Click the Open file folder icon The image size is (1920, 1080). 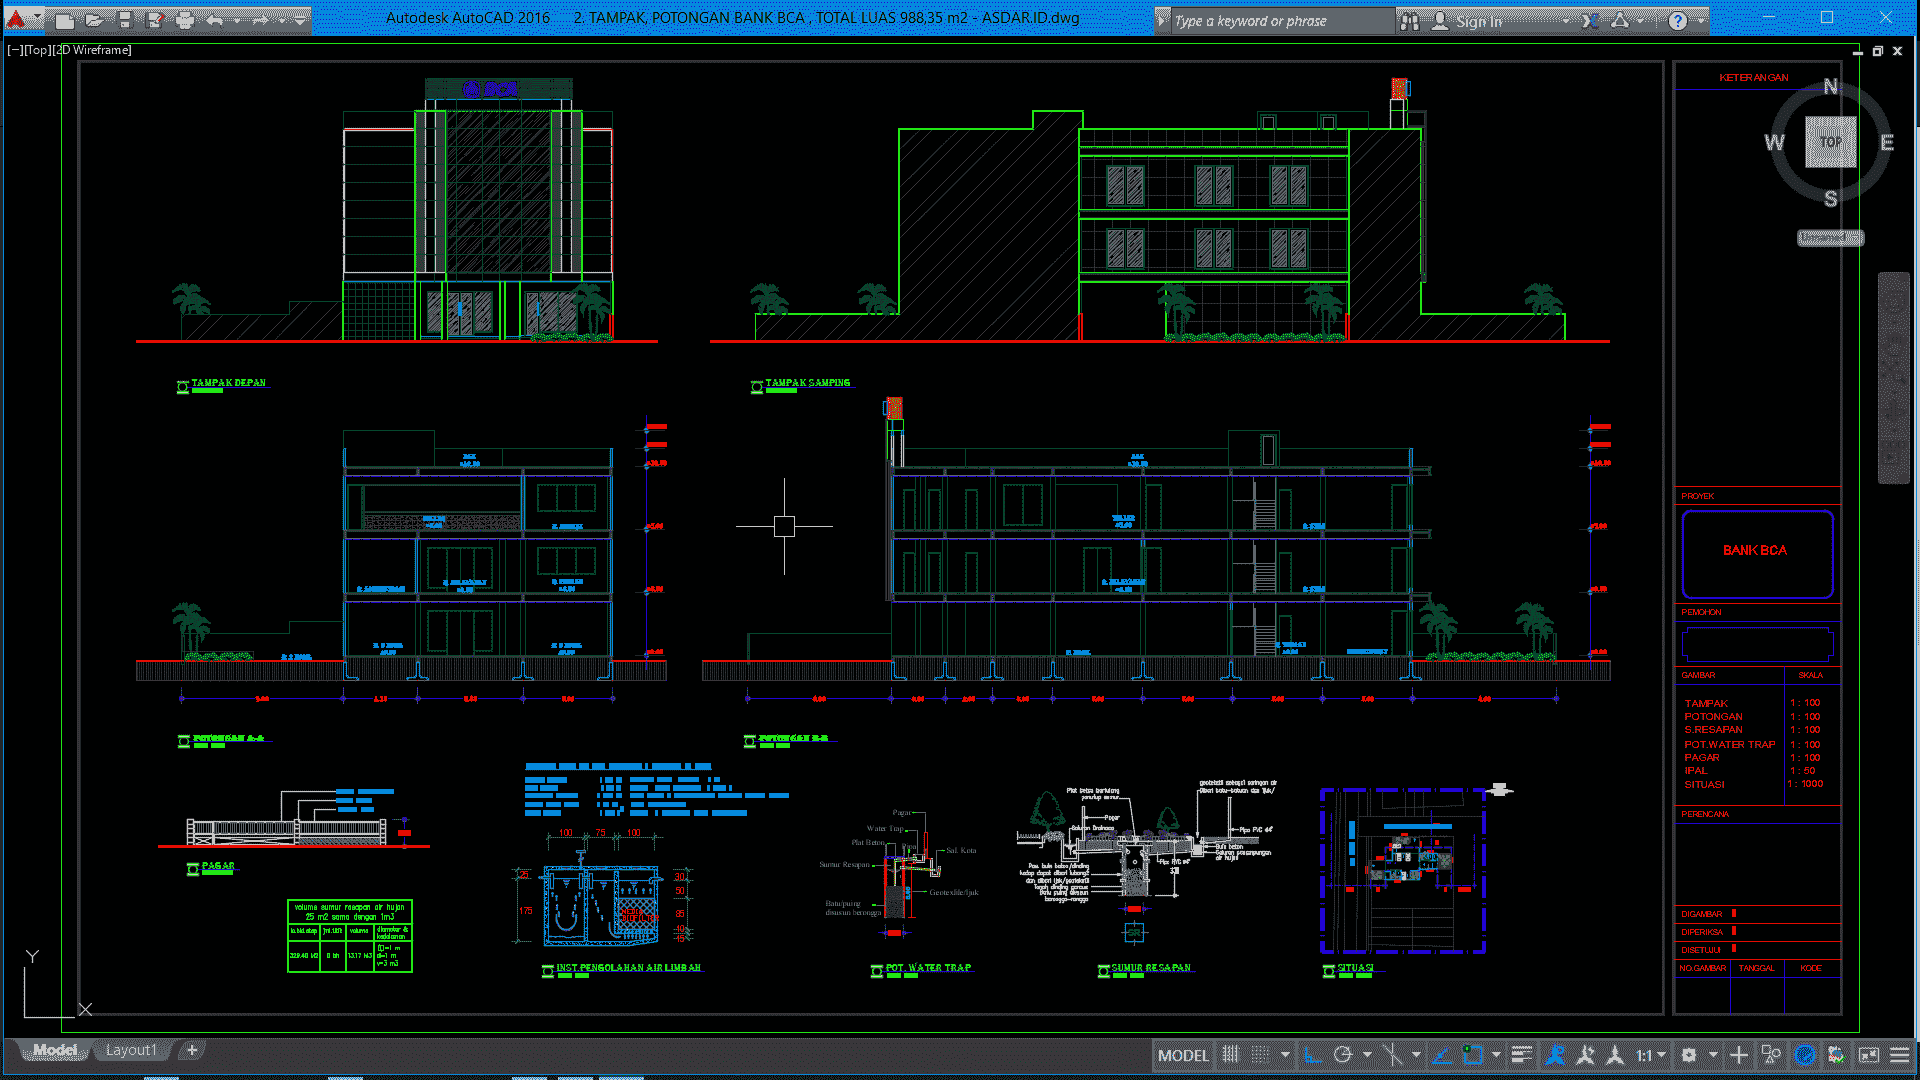pos(95,19)
